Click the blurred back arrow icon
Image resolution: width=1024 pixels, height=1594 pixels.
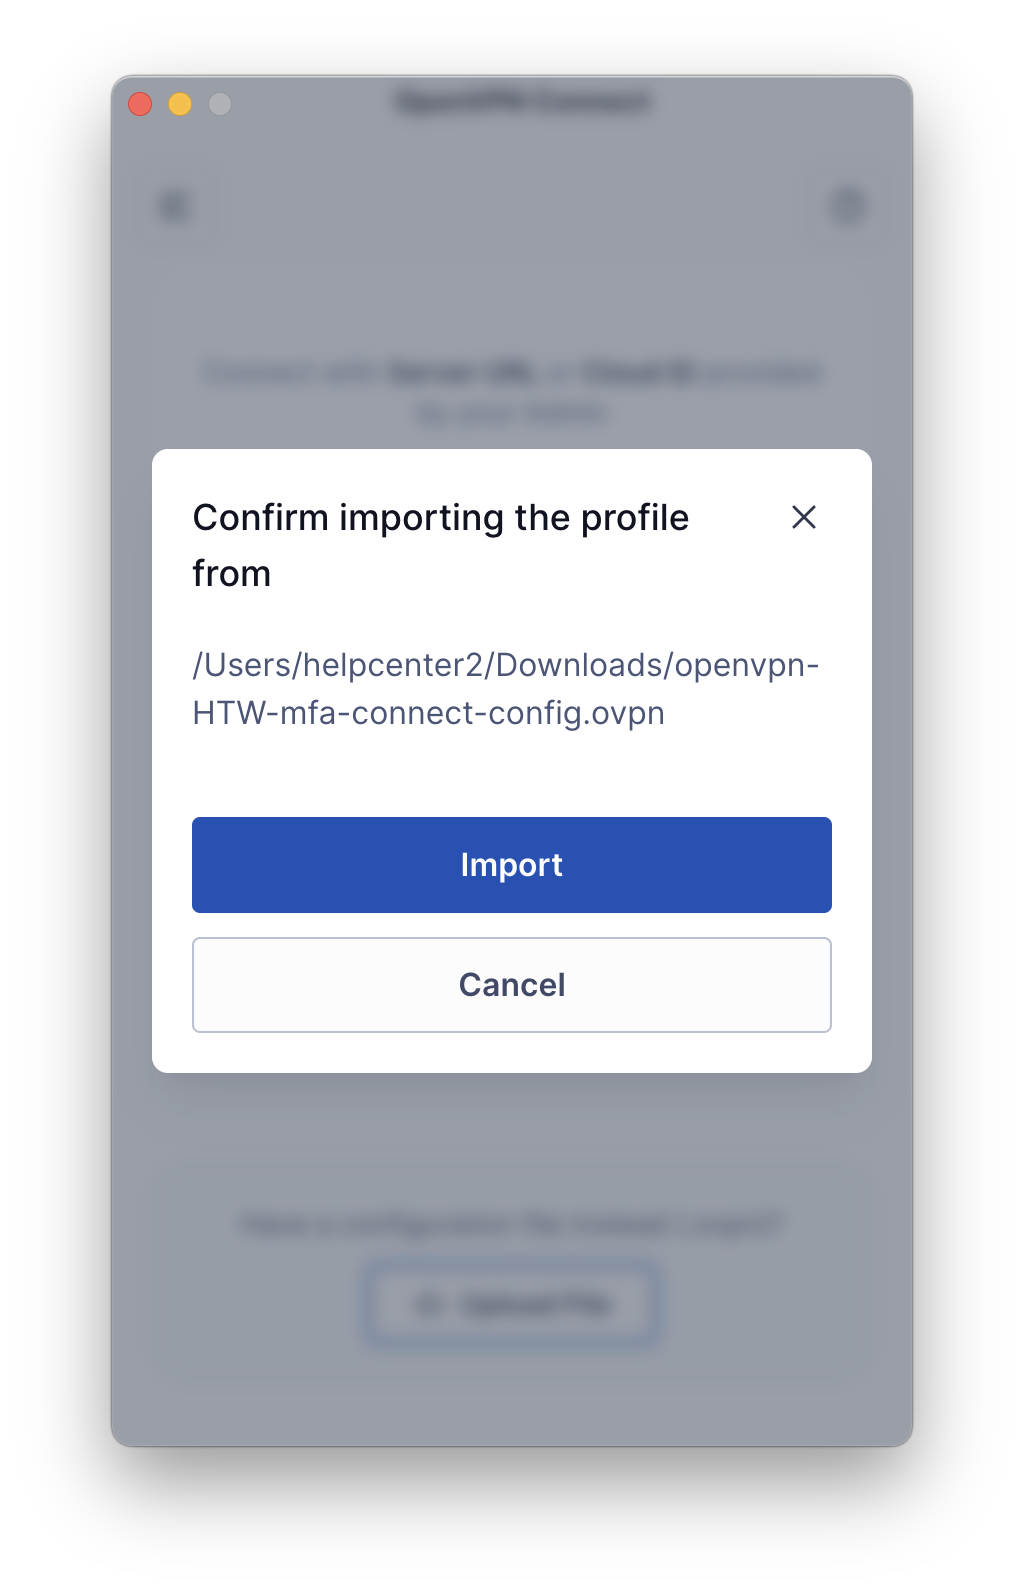pyautogui.click(x=175, y=207)
